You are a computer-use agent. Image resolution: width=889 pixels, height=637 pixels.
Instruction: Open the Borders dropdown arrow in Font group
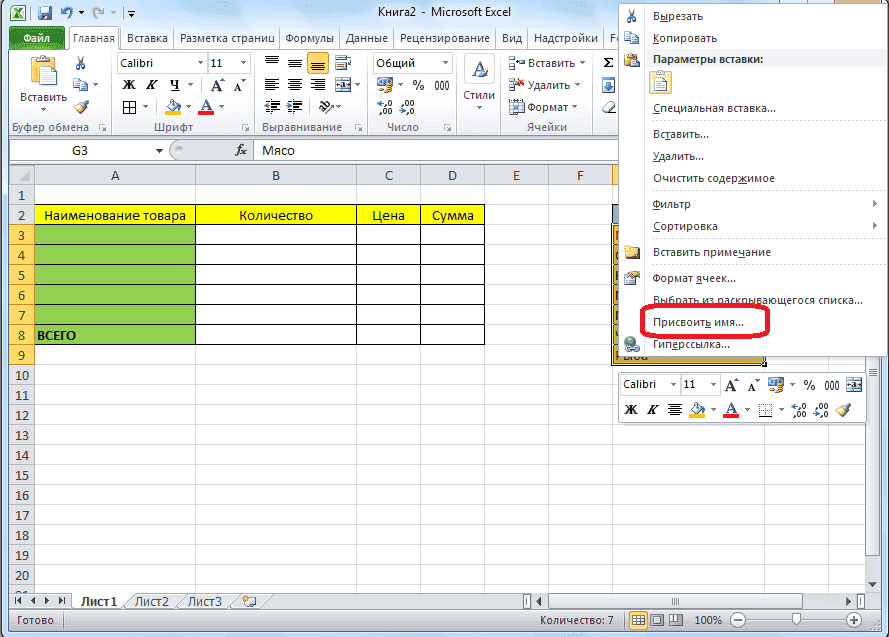(x=145, y=106)
